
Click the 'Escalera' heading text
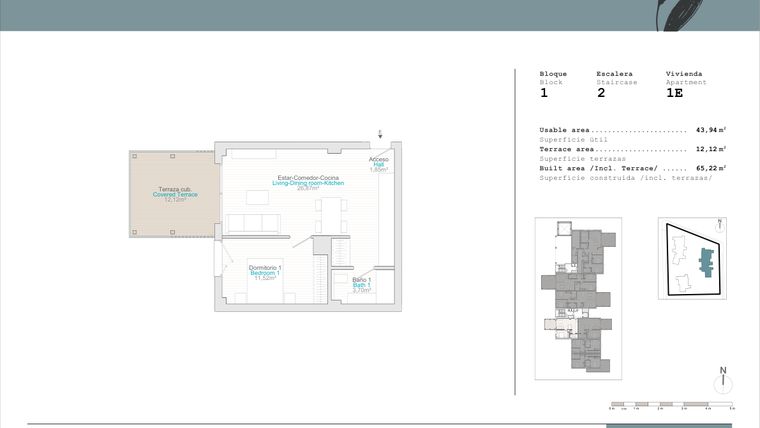tap(614, 74)
